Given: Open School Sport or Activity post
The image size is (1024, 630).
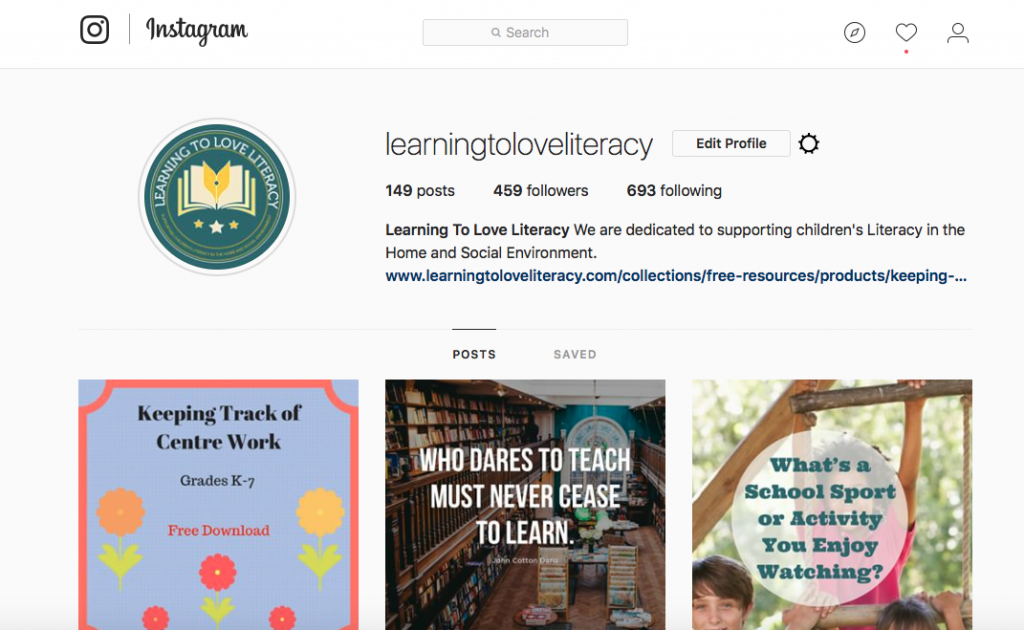Looking at the screenshot, I should 832,505.
